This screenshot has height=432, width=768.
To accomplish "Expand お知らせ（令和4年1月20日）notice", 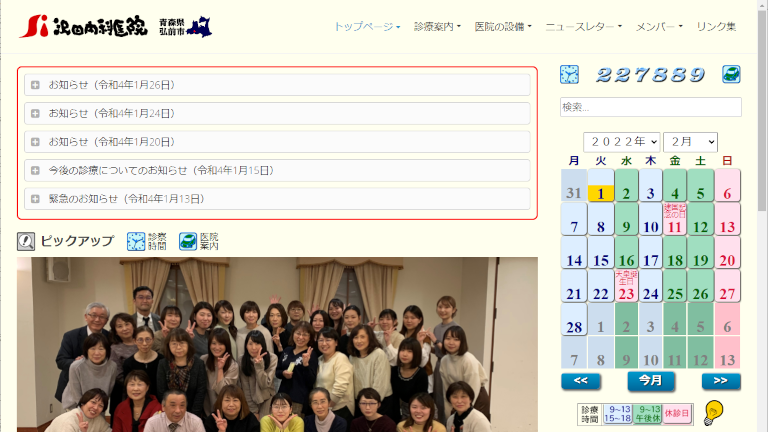I will pos(277,142).
